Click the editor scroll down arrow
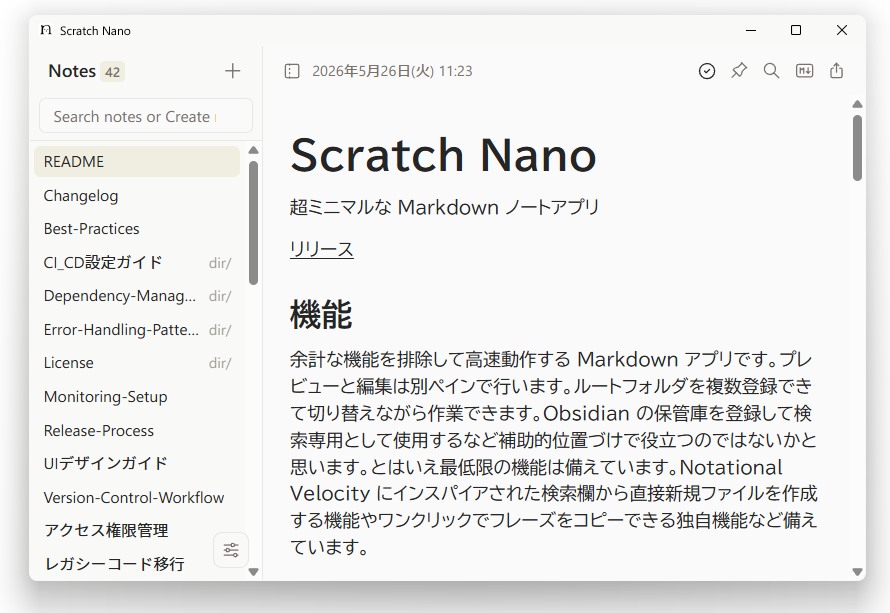The width and height of the screenshot is (890, 613). pos(858,572)
